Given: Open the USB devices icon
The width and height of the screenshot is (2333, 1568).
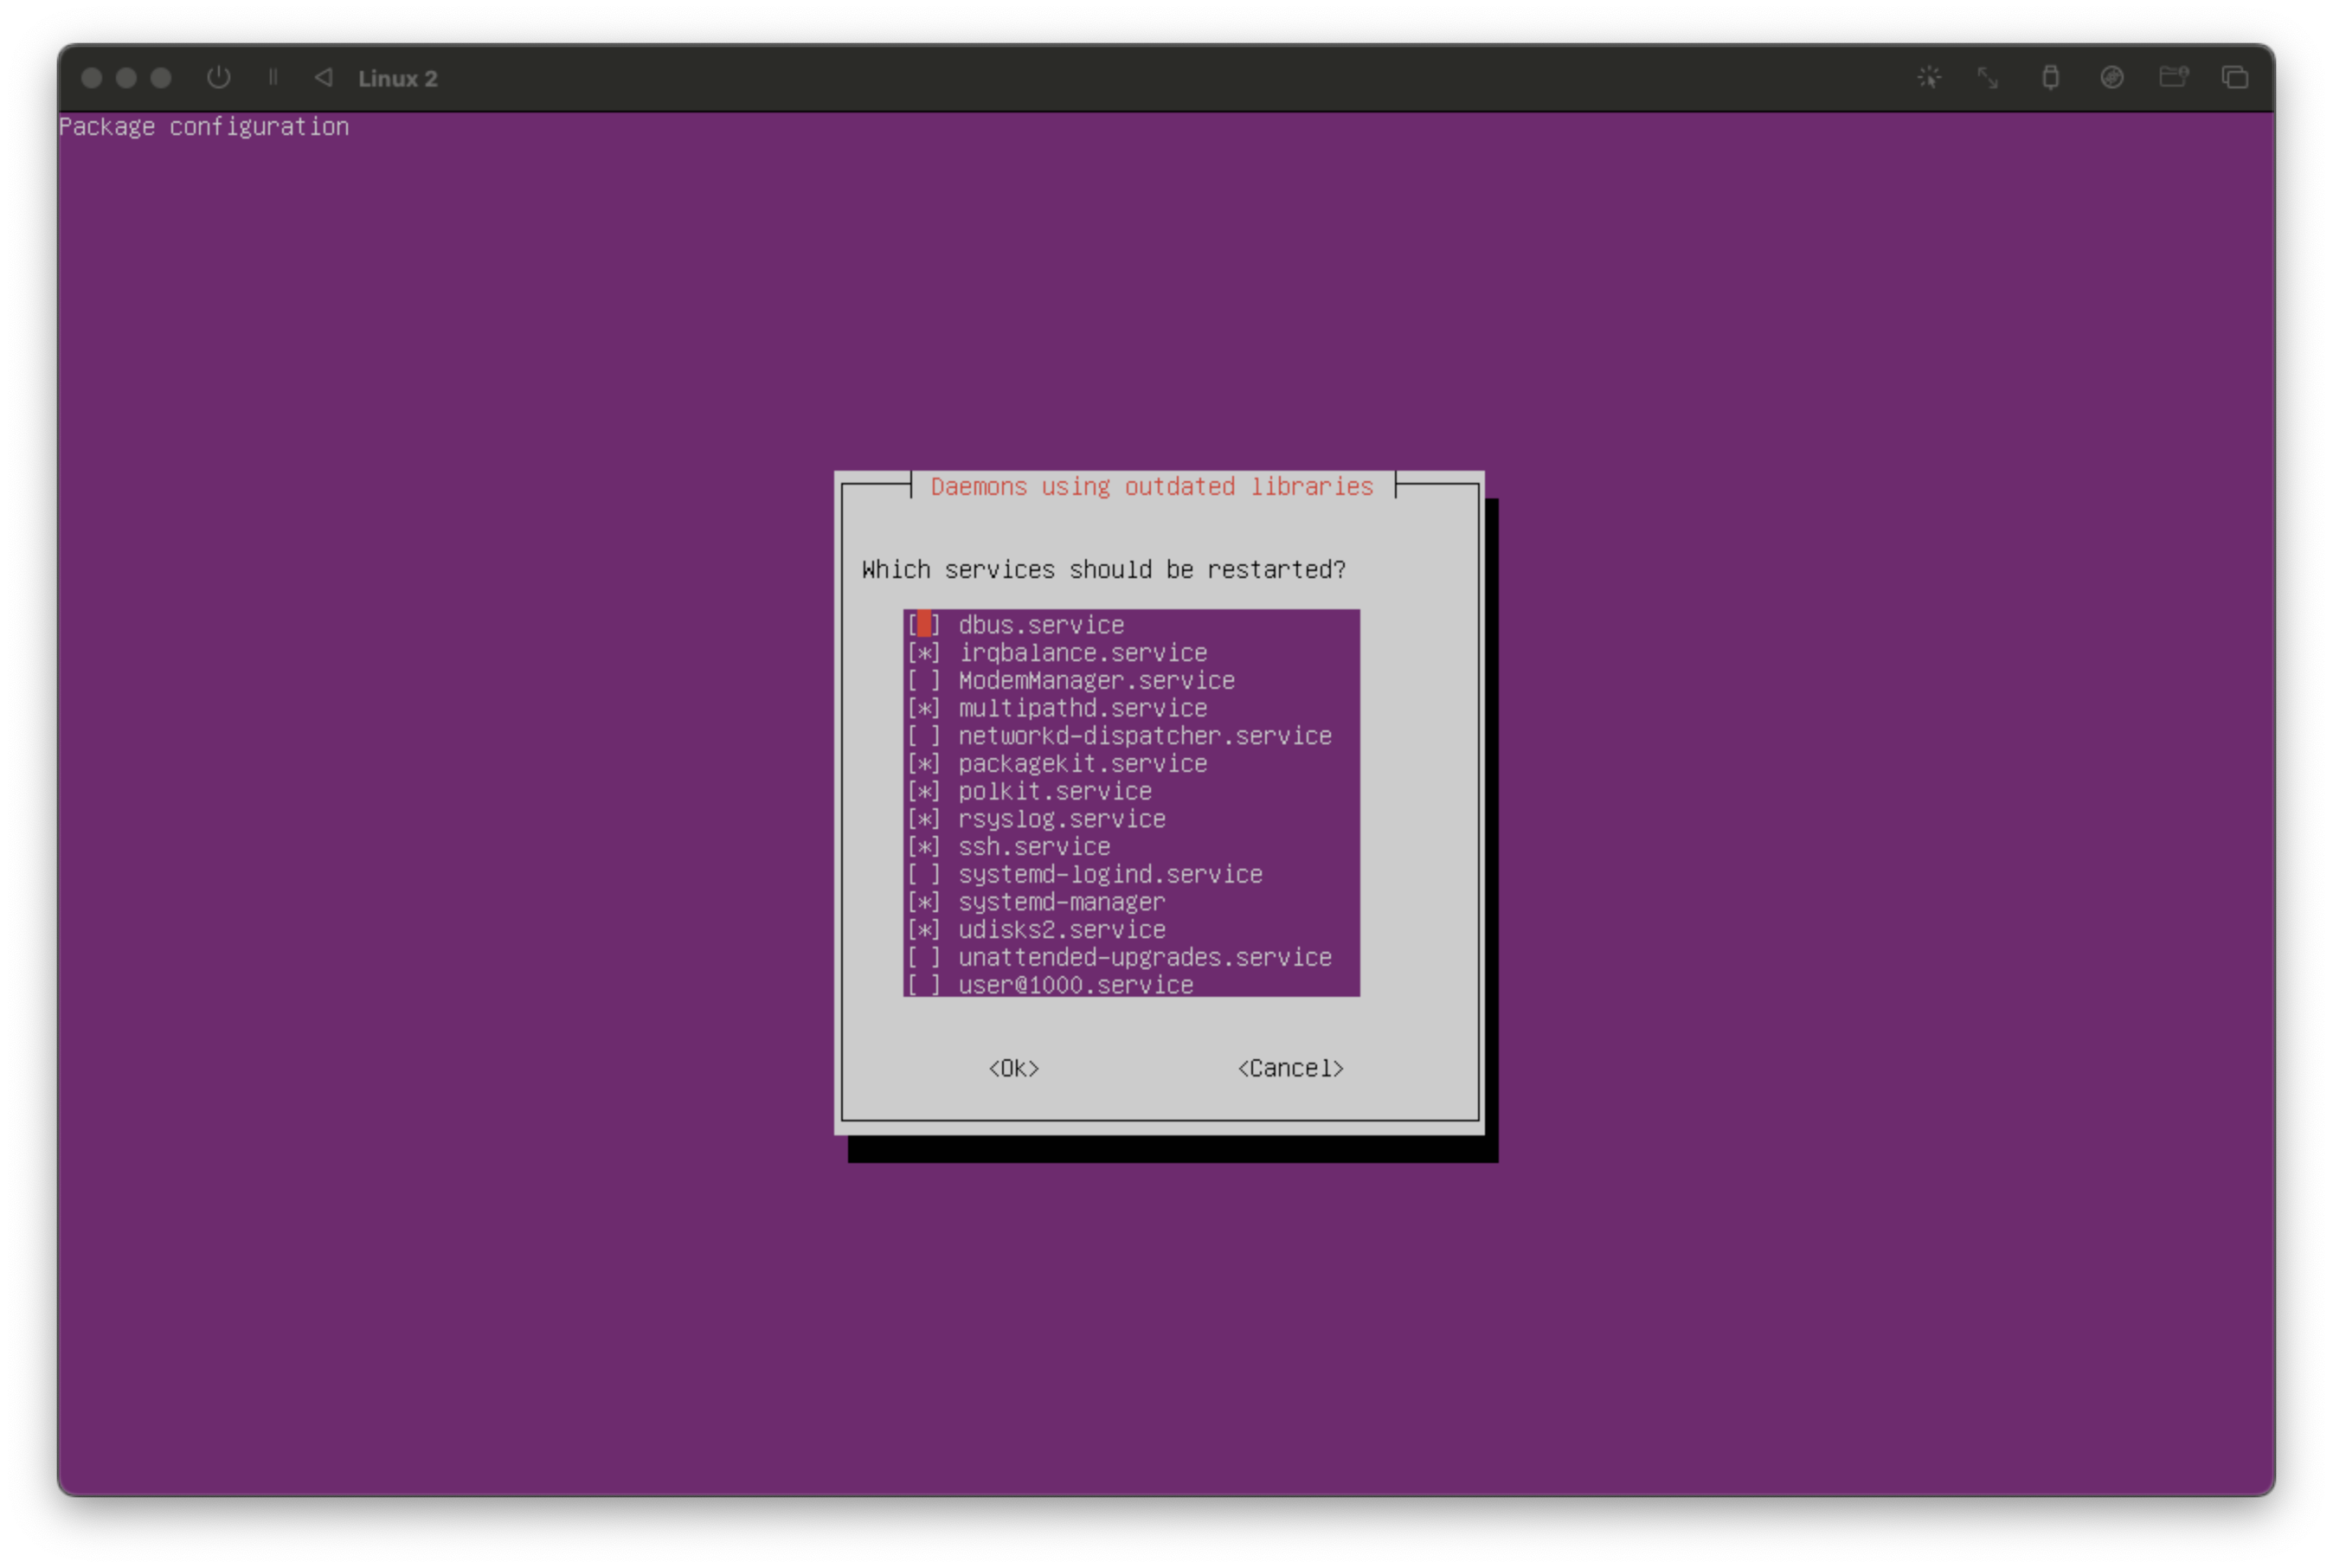Looking at the screenshot, I should pos(2050,77).
